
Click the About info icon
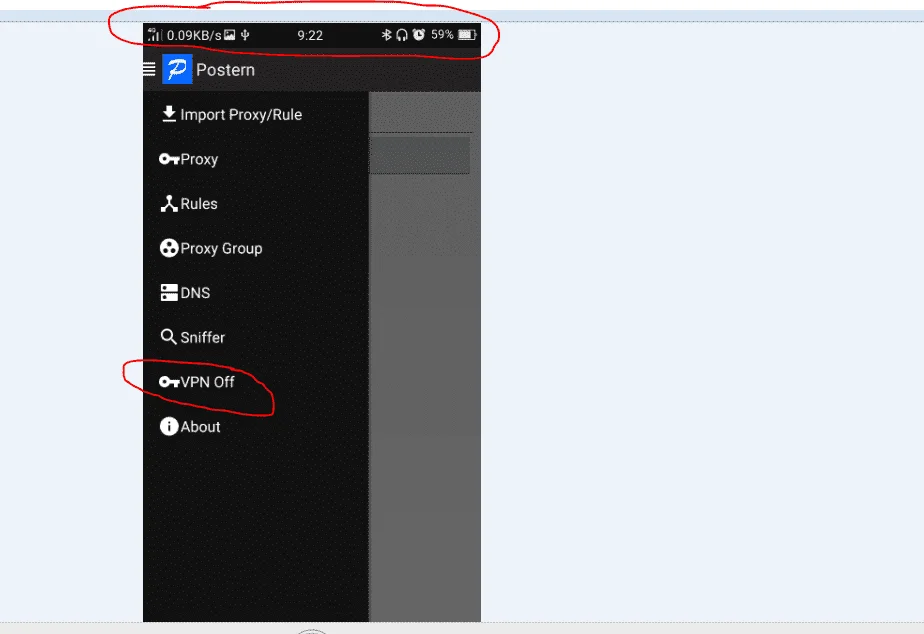pos(169,426)
